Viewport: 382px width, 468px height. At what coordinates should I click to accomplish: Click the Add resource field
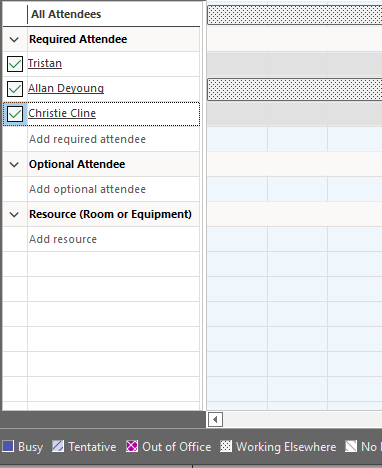point(113,239)
